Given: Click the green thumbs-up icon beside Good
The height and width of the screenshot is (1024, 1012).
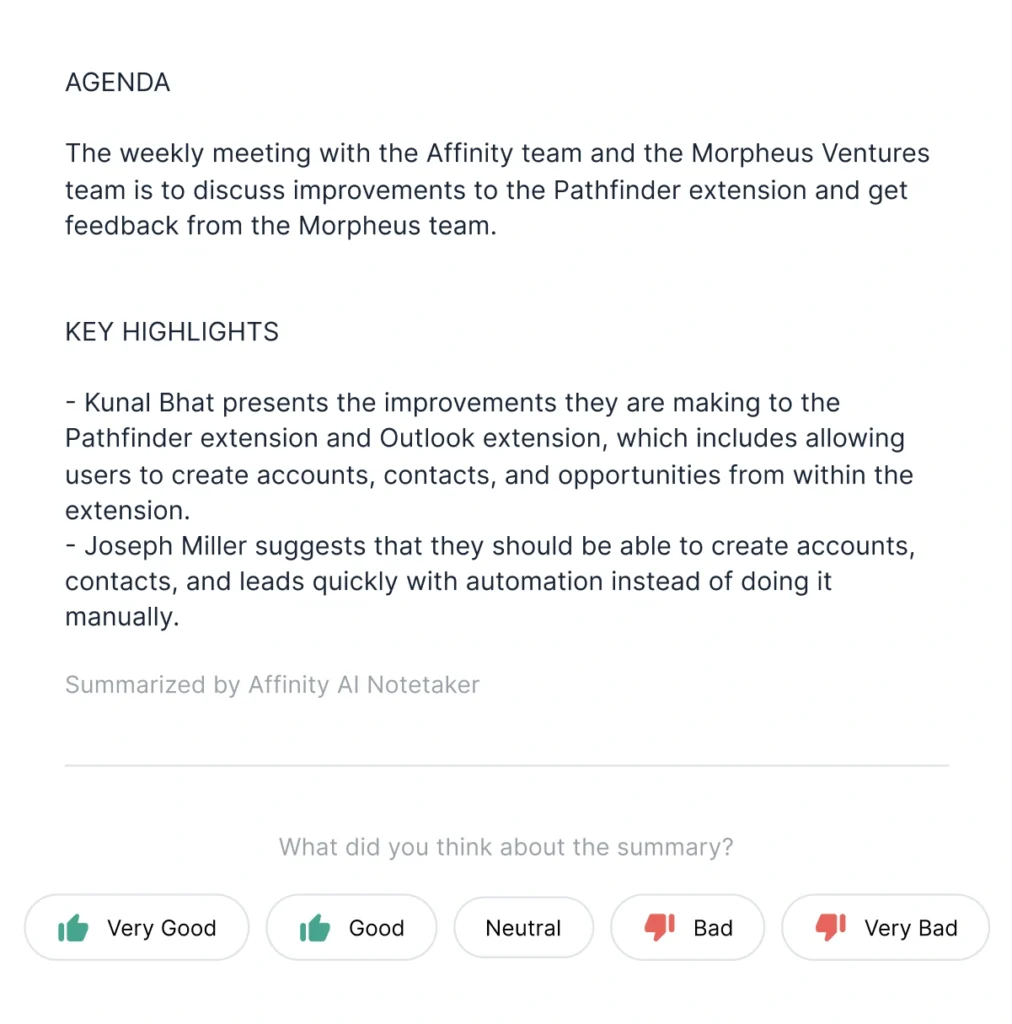Looking at the screenshot, I should coord(315,928).
